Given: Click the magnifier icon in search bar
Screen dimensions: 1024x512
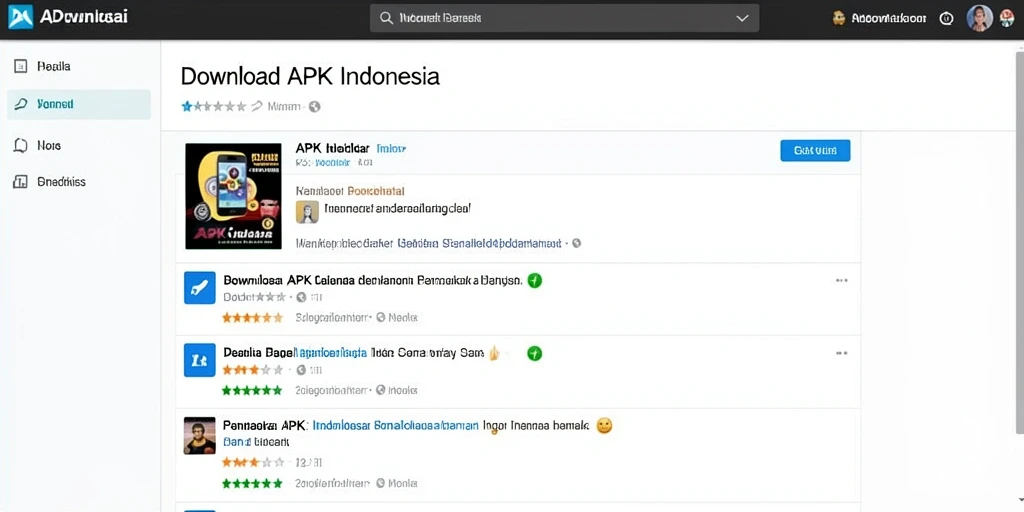Looking at the screenshot, I should (386, 18).
